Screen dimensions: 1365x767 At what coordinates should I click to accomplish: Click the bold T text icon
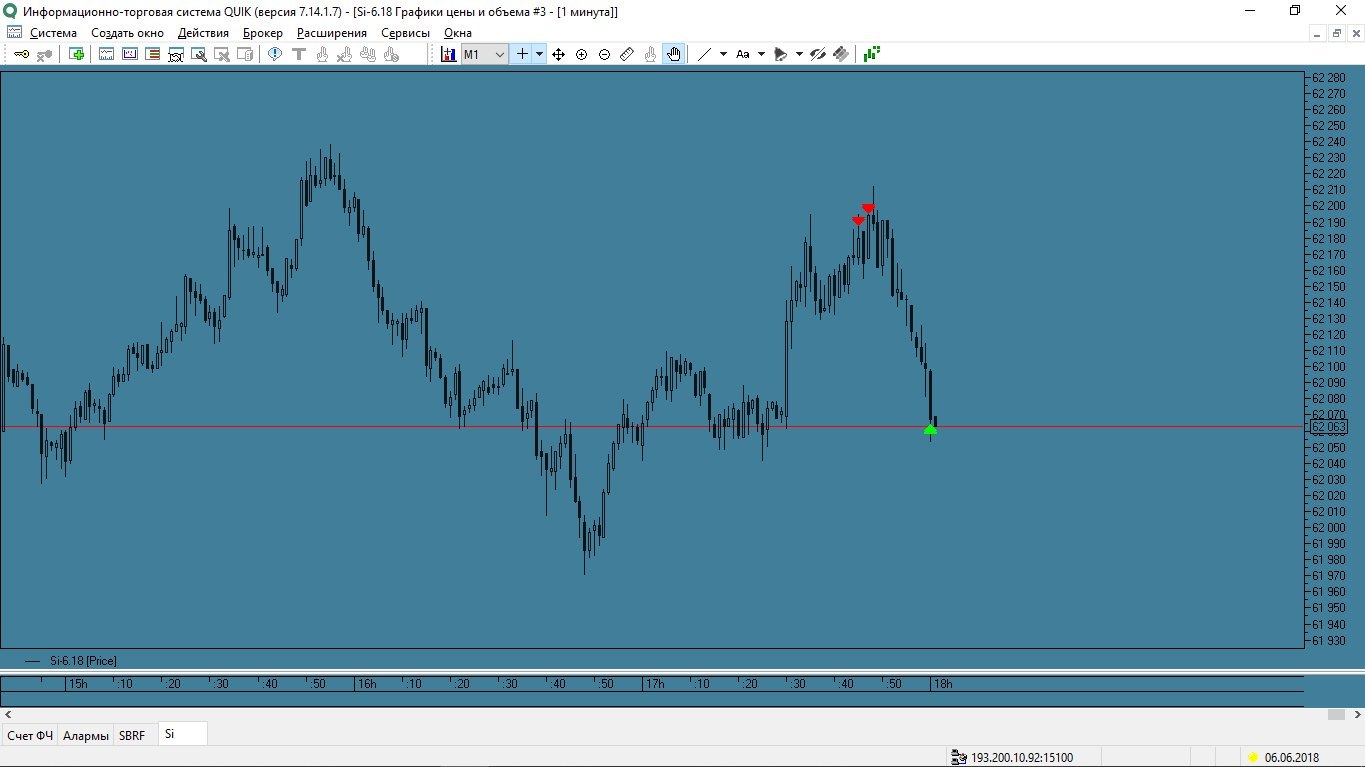[298, 54]
